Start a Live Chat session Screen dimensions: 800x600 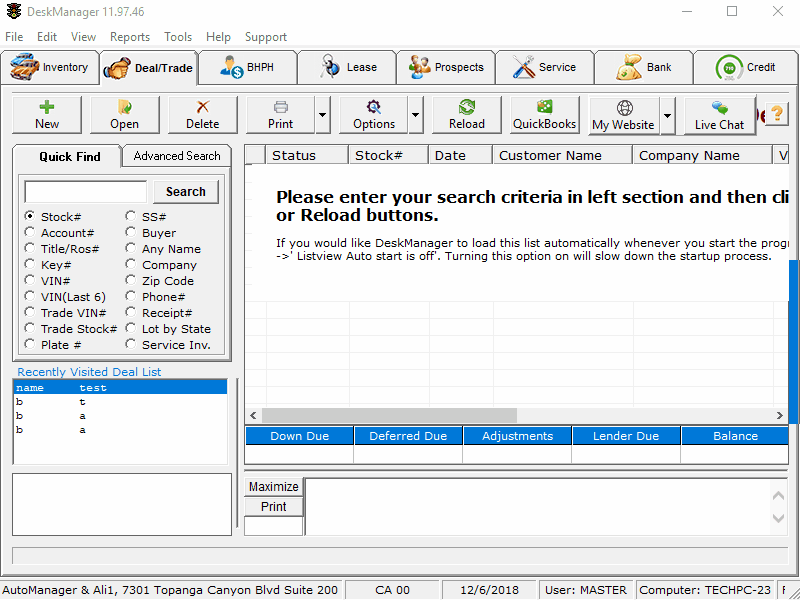pyautogui.click(x=719, y=116)
